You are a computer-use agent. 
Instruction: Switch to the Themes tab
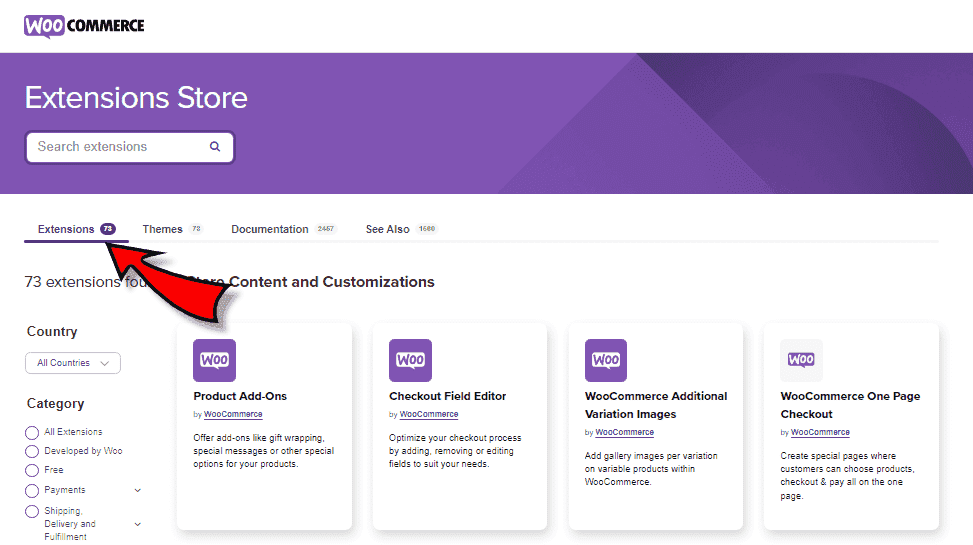(172, 229)
